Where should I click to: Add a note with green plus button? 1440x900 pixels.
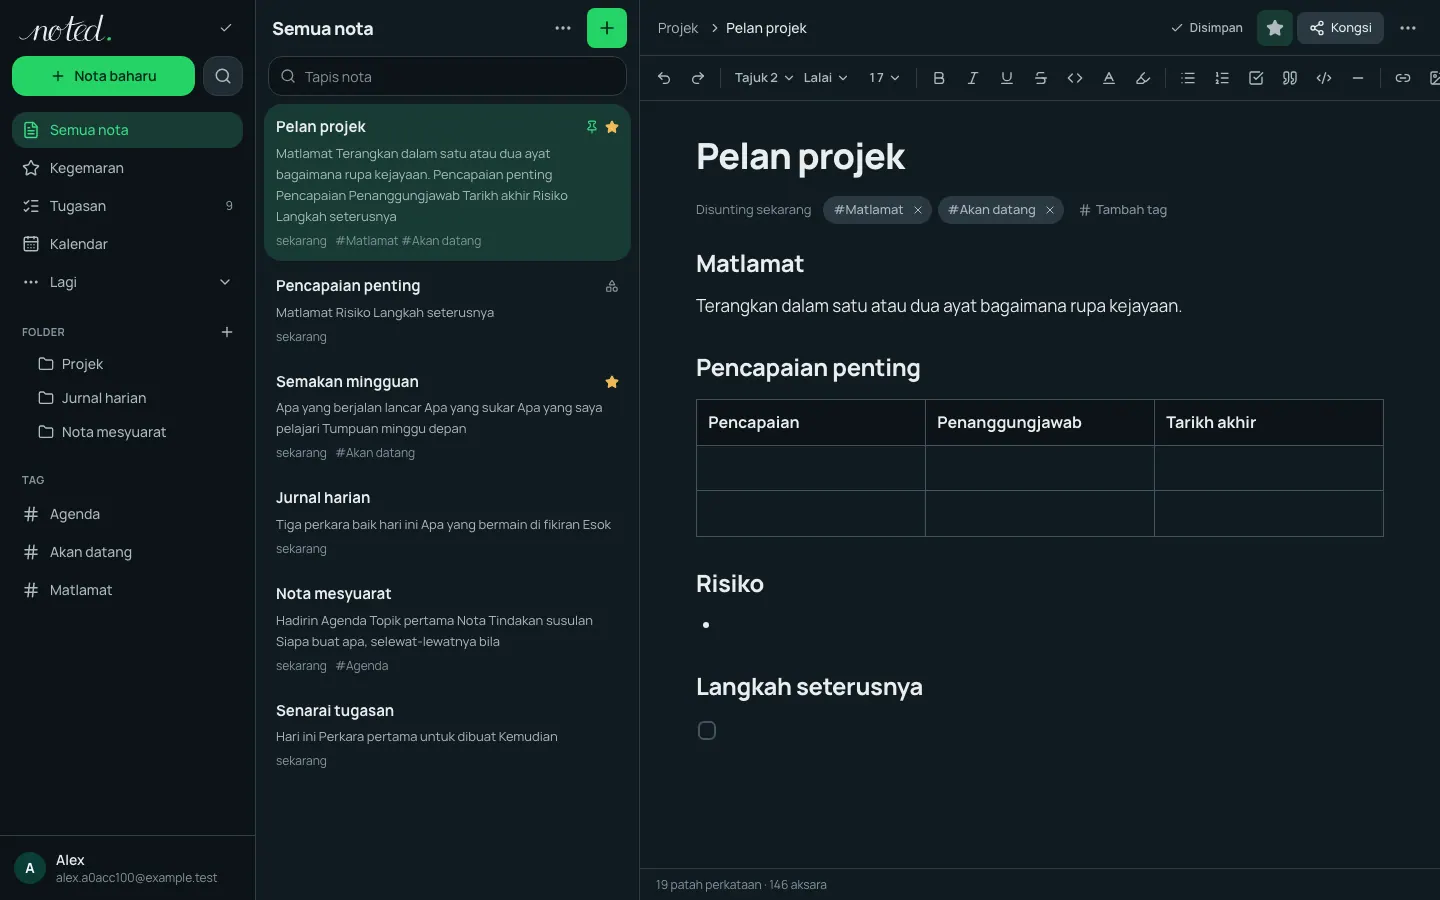click(607, 28)
